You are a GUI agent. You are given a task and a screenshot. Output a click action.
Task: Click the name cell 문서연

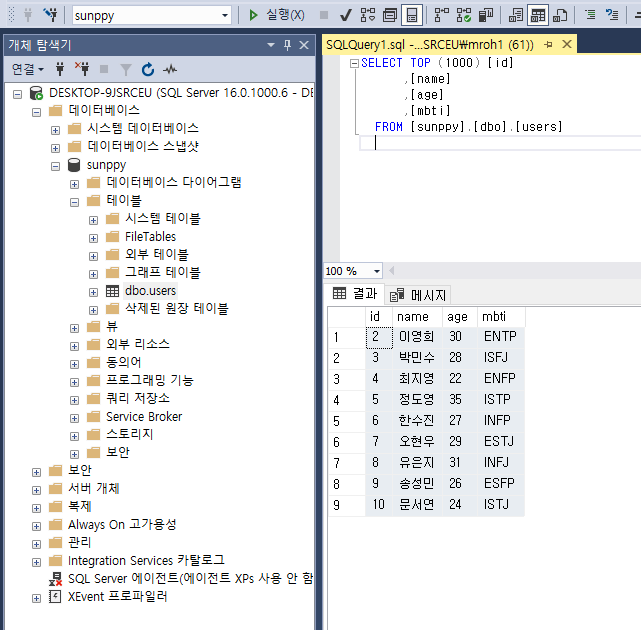pyautogui.click(x=417, y=504)
